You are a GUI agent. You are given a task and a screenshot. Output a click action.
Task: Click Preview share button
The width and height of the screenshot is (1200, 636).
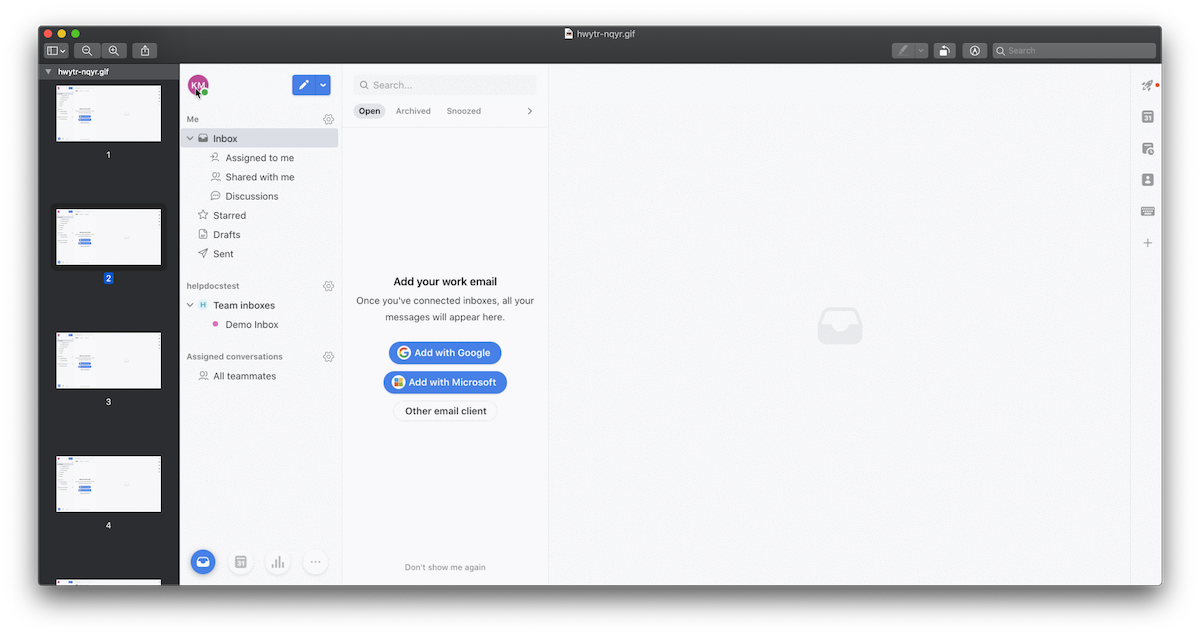(x=145, y=50)
